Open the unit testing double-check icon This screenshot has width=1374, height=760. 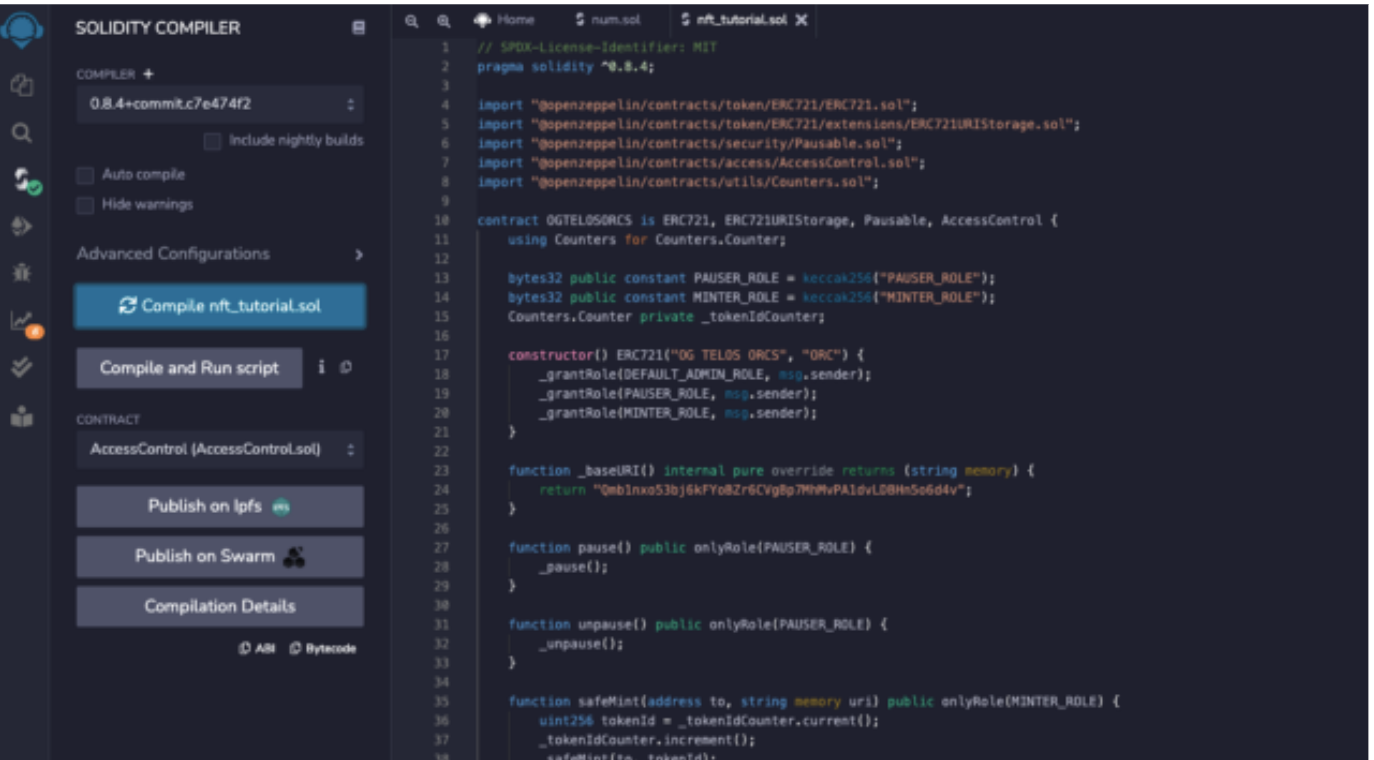click(21, 367)
